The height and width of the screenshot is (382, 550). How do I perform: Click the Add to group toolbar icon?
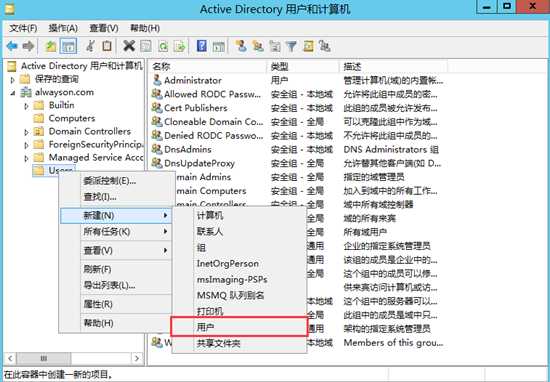coord(325,46)
